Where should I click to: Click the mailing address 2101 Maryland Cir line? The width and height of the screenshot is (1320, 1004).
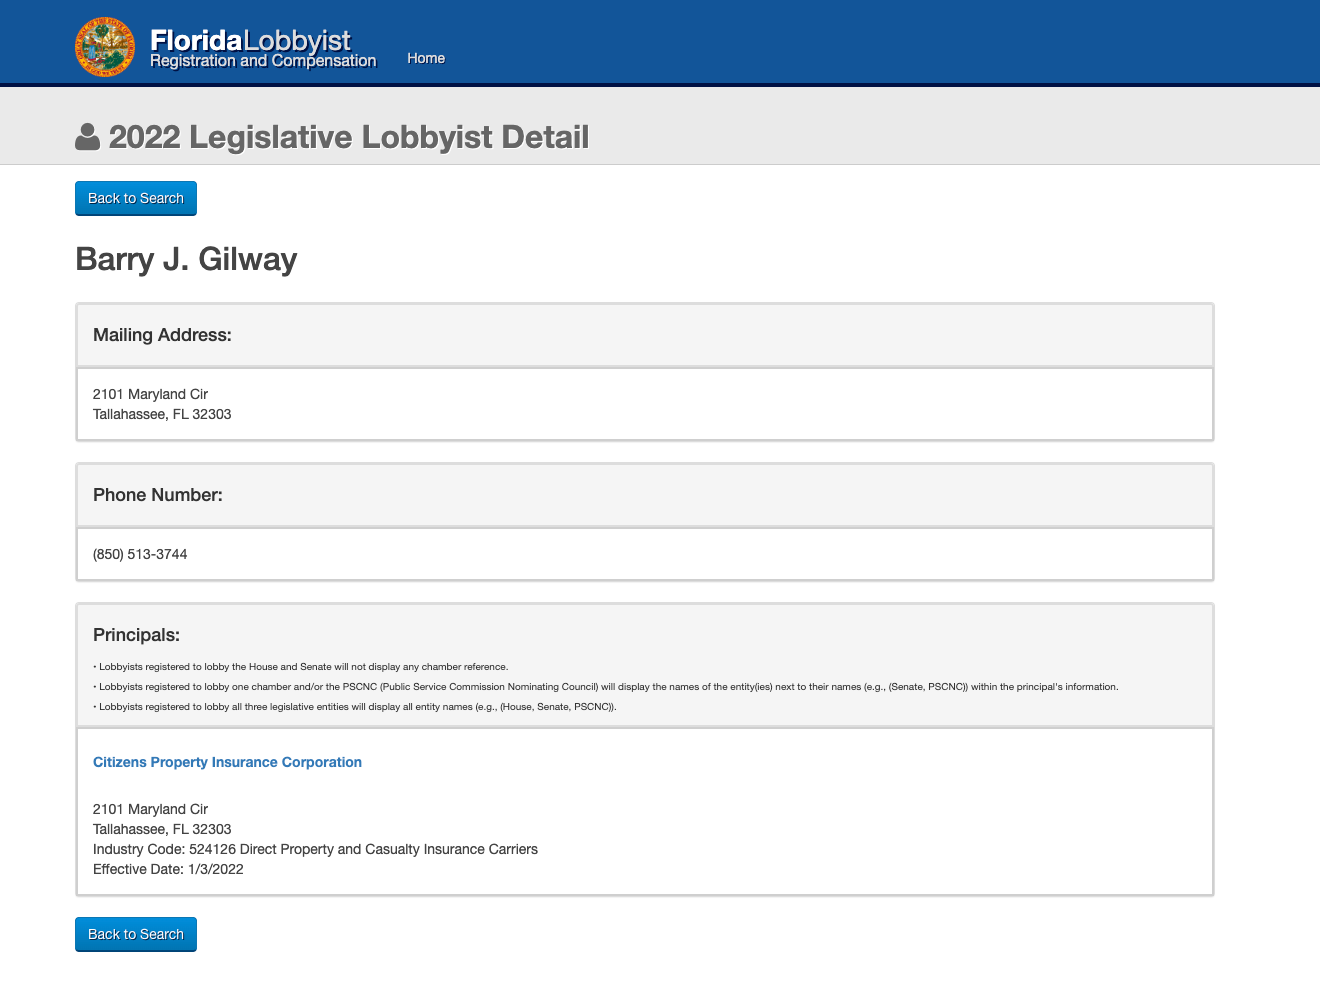point(150,394)
